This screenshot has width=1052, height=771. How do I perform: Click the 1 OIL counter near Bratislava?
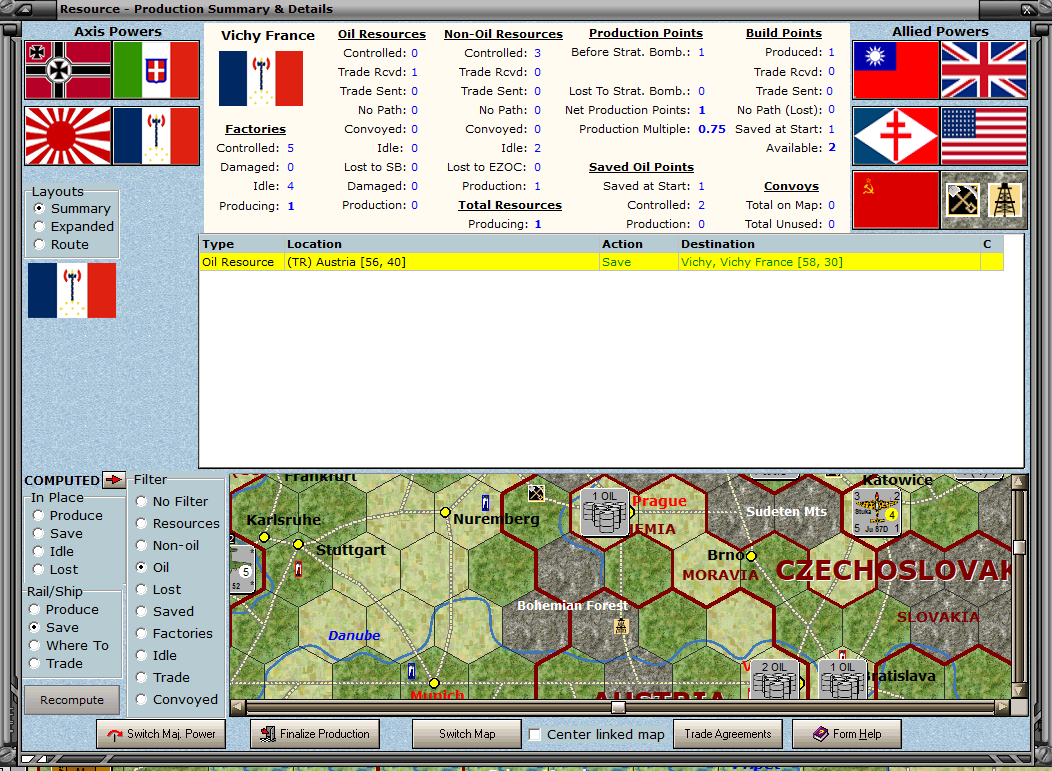click(x=843, y=679)
